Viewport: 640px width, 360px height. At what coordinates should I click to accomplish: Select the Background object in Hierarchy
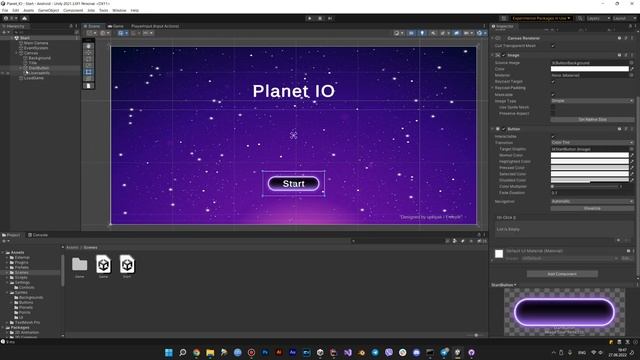coord(40,58)
